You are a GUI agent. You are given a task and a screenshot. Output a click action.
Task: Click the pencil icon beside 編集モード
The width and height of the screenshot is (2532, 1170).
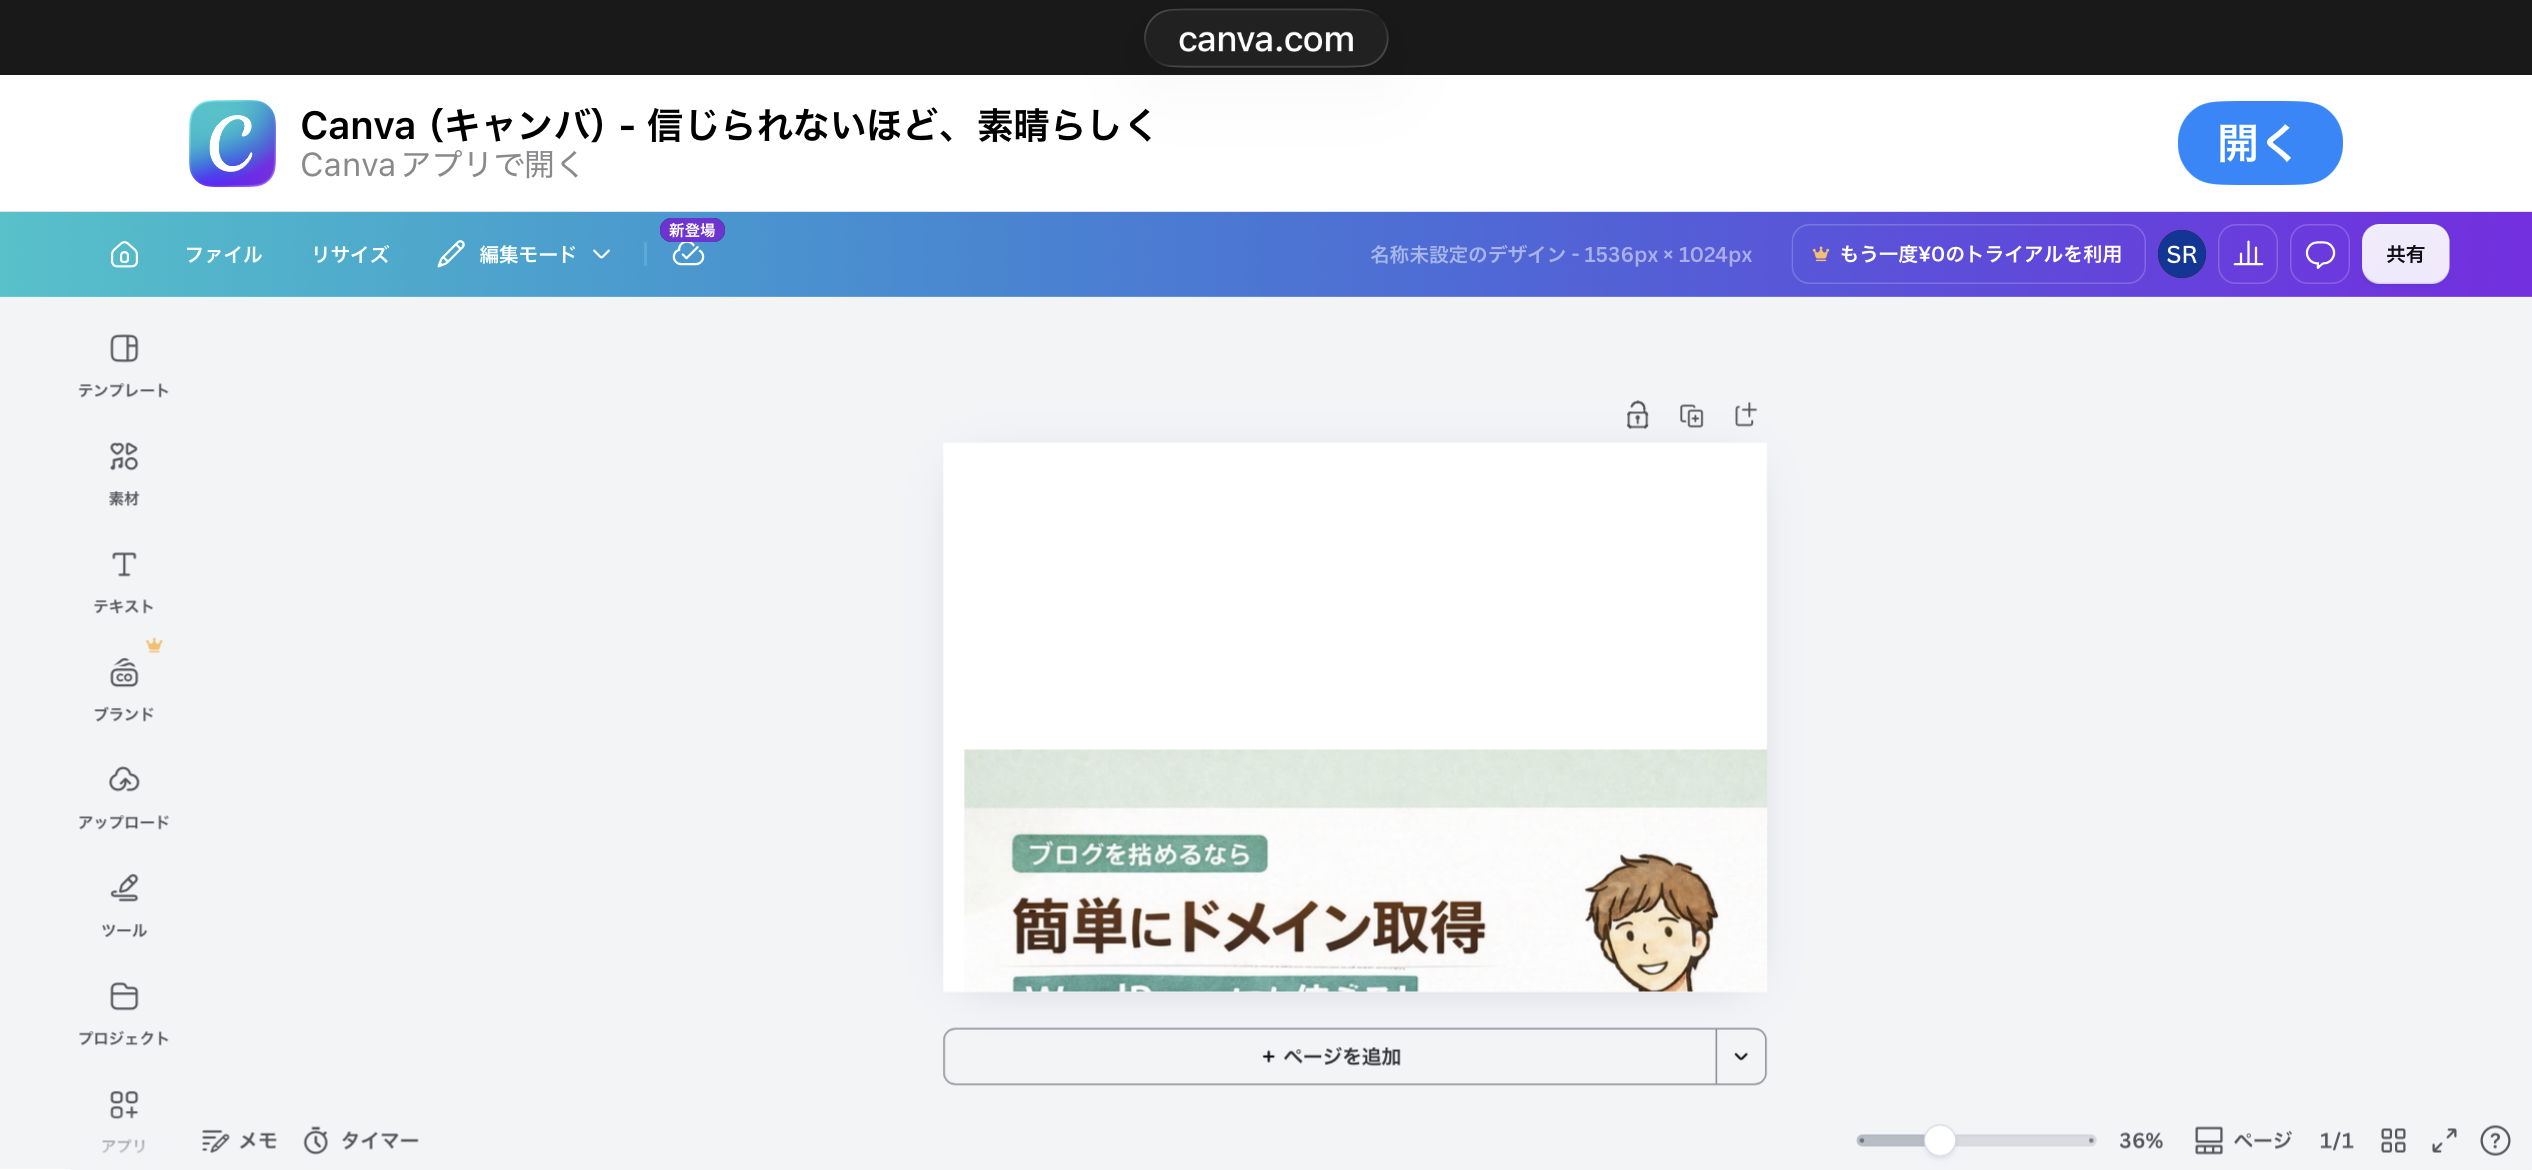click(451, 254)
